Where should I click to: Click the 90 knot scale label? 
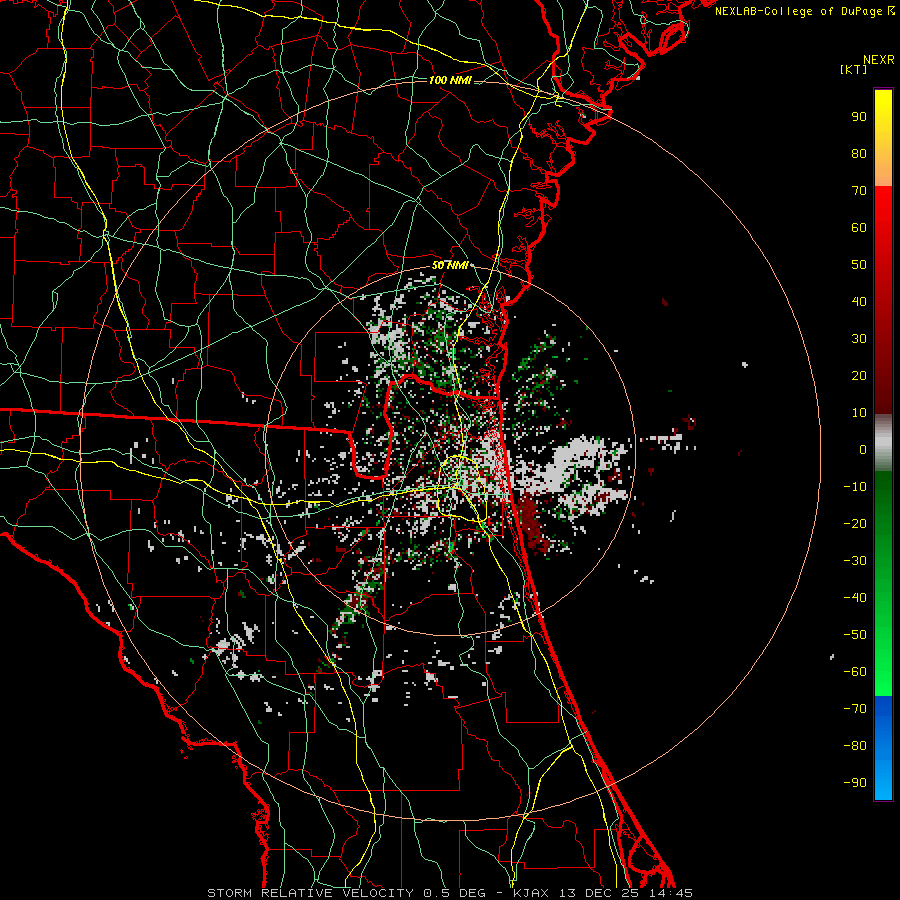[x=859, y=117]
